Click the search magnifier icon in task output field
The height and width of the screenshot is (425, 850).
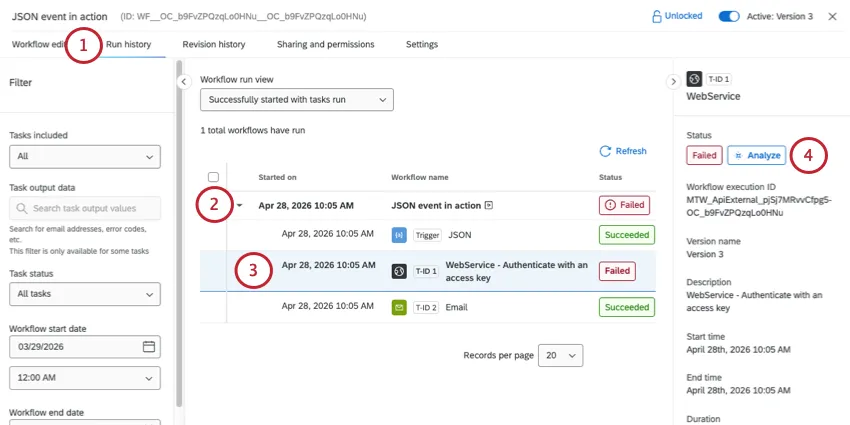22,209
